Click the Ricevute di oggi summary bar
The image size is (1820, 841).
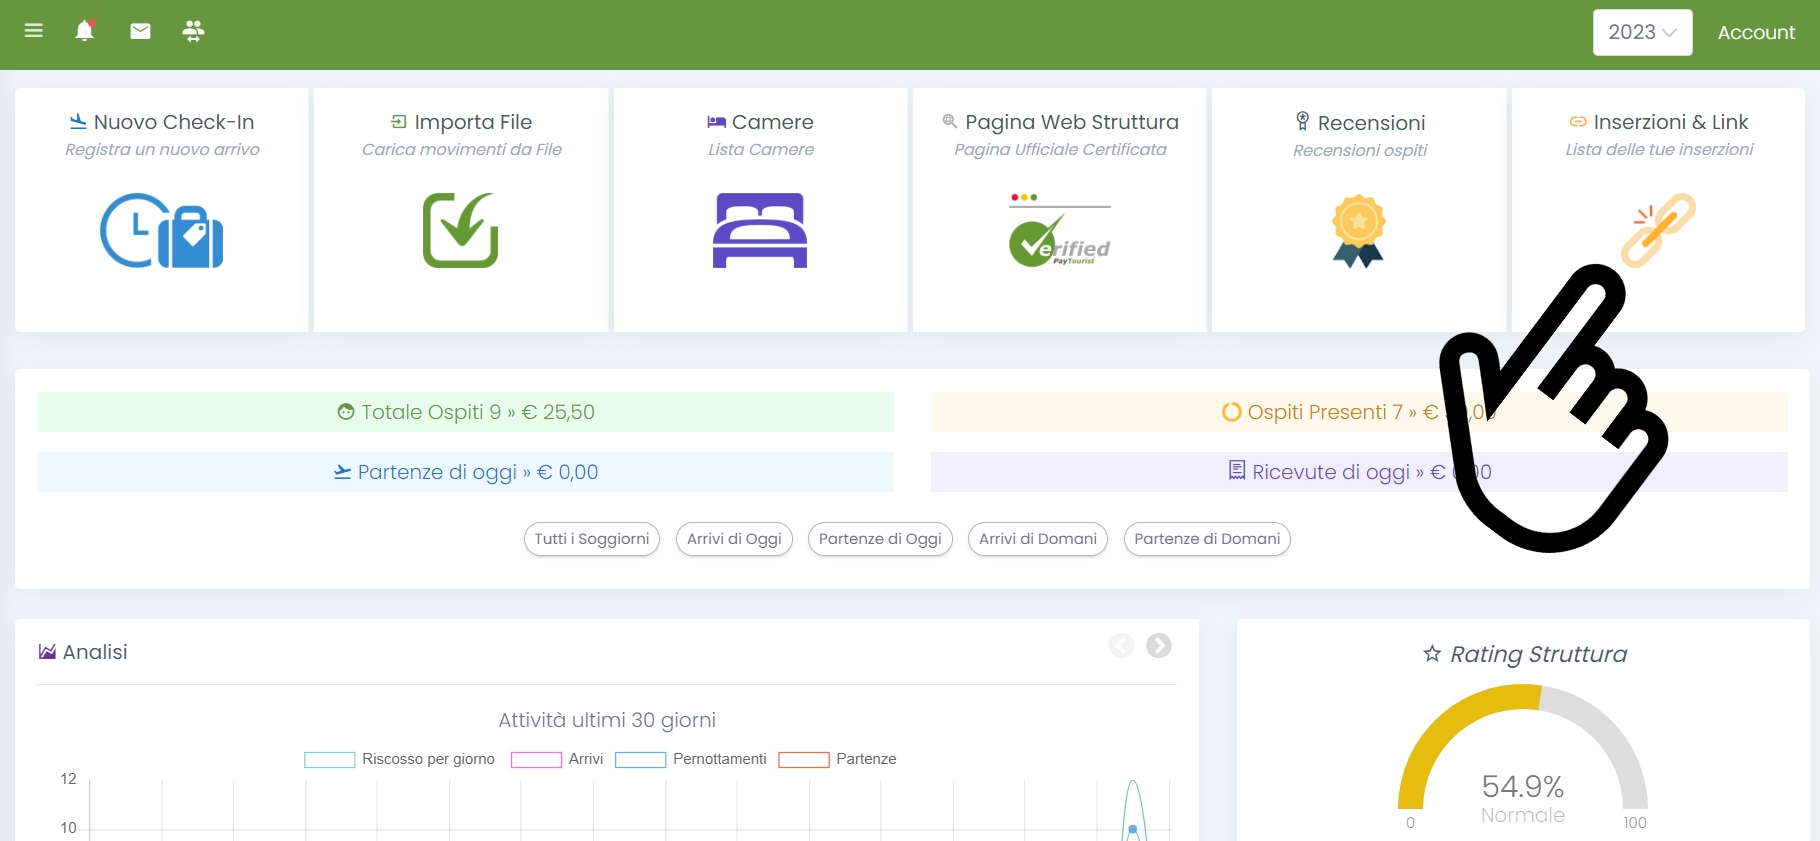point(1359,472)
